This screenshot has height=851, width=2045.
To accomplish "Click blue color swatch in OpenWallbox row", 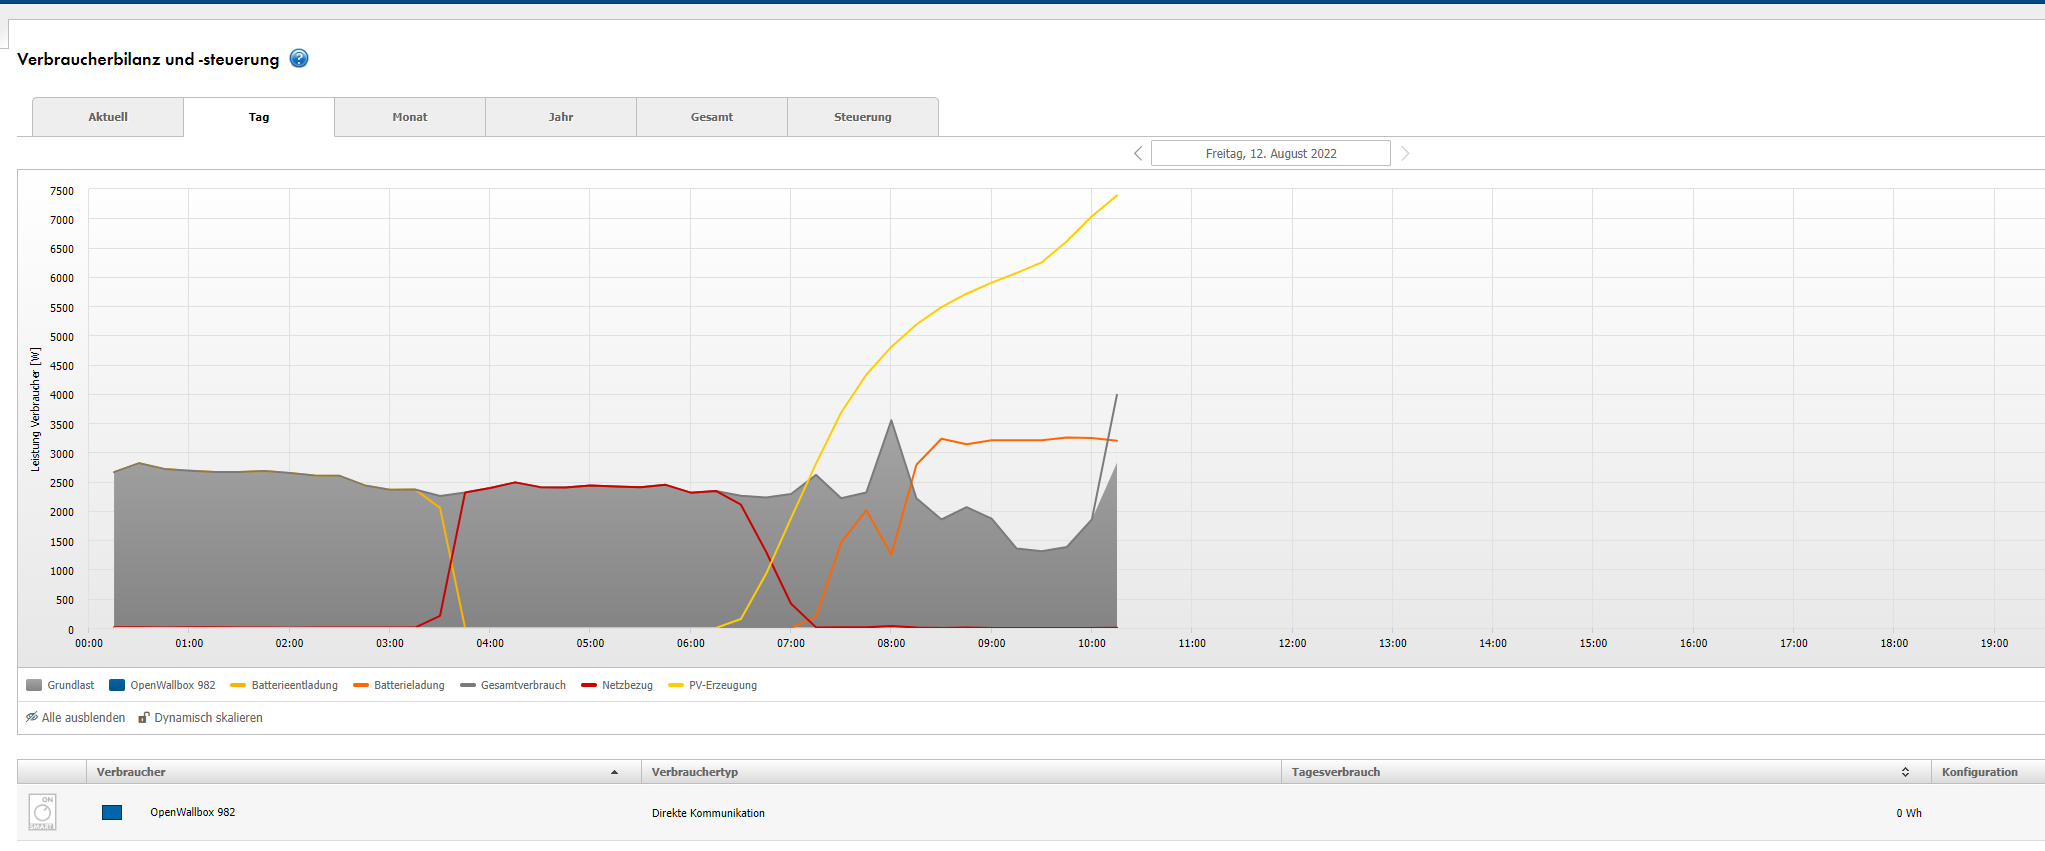I will [x=112, y=812].
